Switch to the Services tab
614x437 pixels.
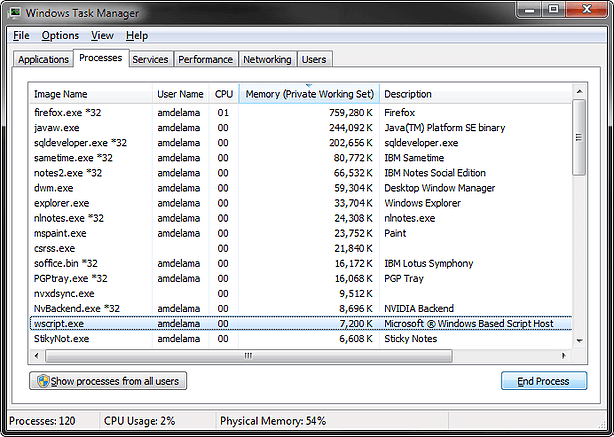150,59
